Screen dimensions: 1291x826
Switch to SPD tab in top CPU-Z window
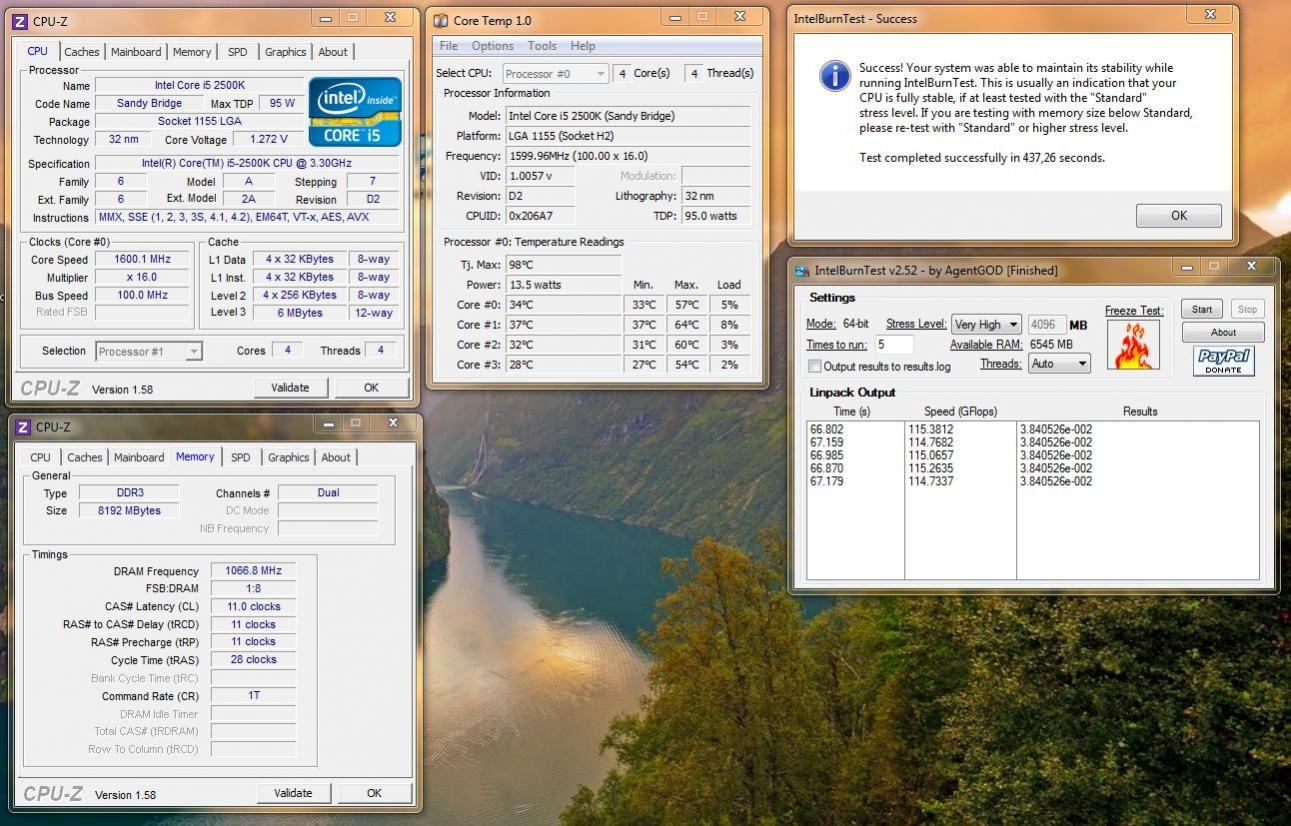pyautogui.click(x=237, y=52)
